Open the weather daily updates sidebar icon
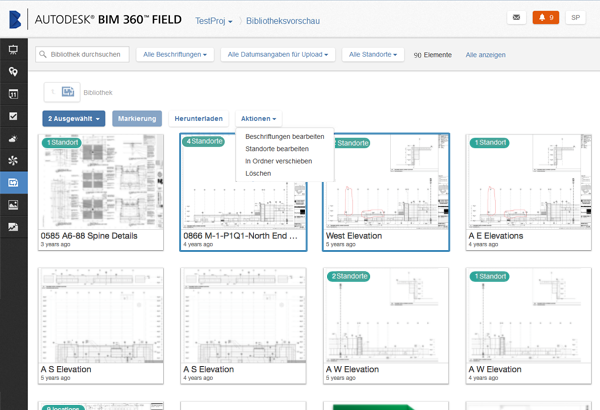This screenshot has height=410, width=600. [13, 138]
